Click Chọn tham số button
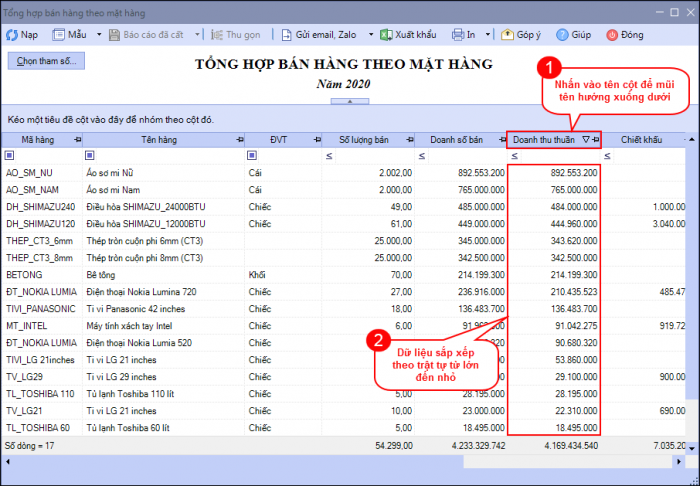Viewport: 700px width, 486px height. pos(45,61)
